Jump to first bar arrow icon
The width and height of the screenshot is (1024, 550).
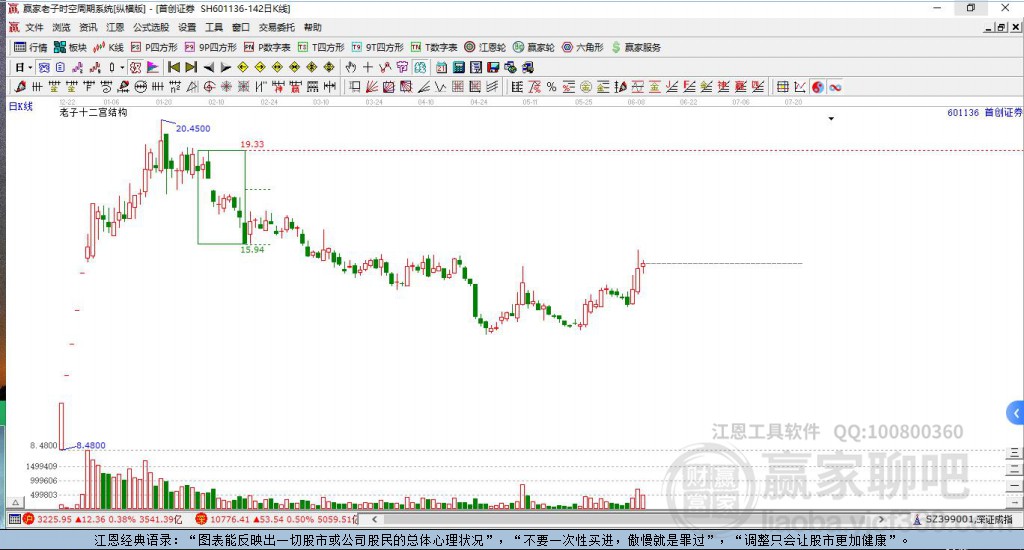(174, 67)
